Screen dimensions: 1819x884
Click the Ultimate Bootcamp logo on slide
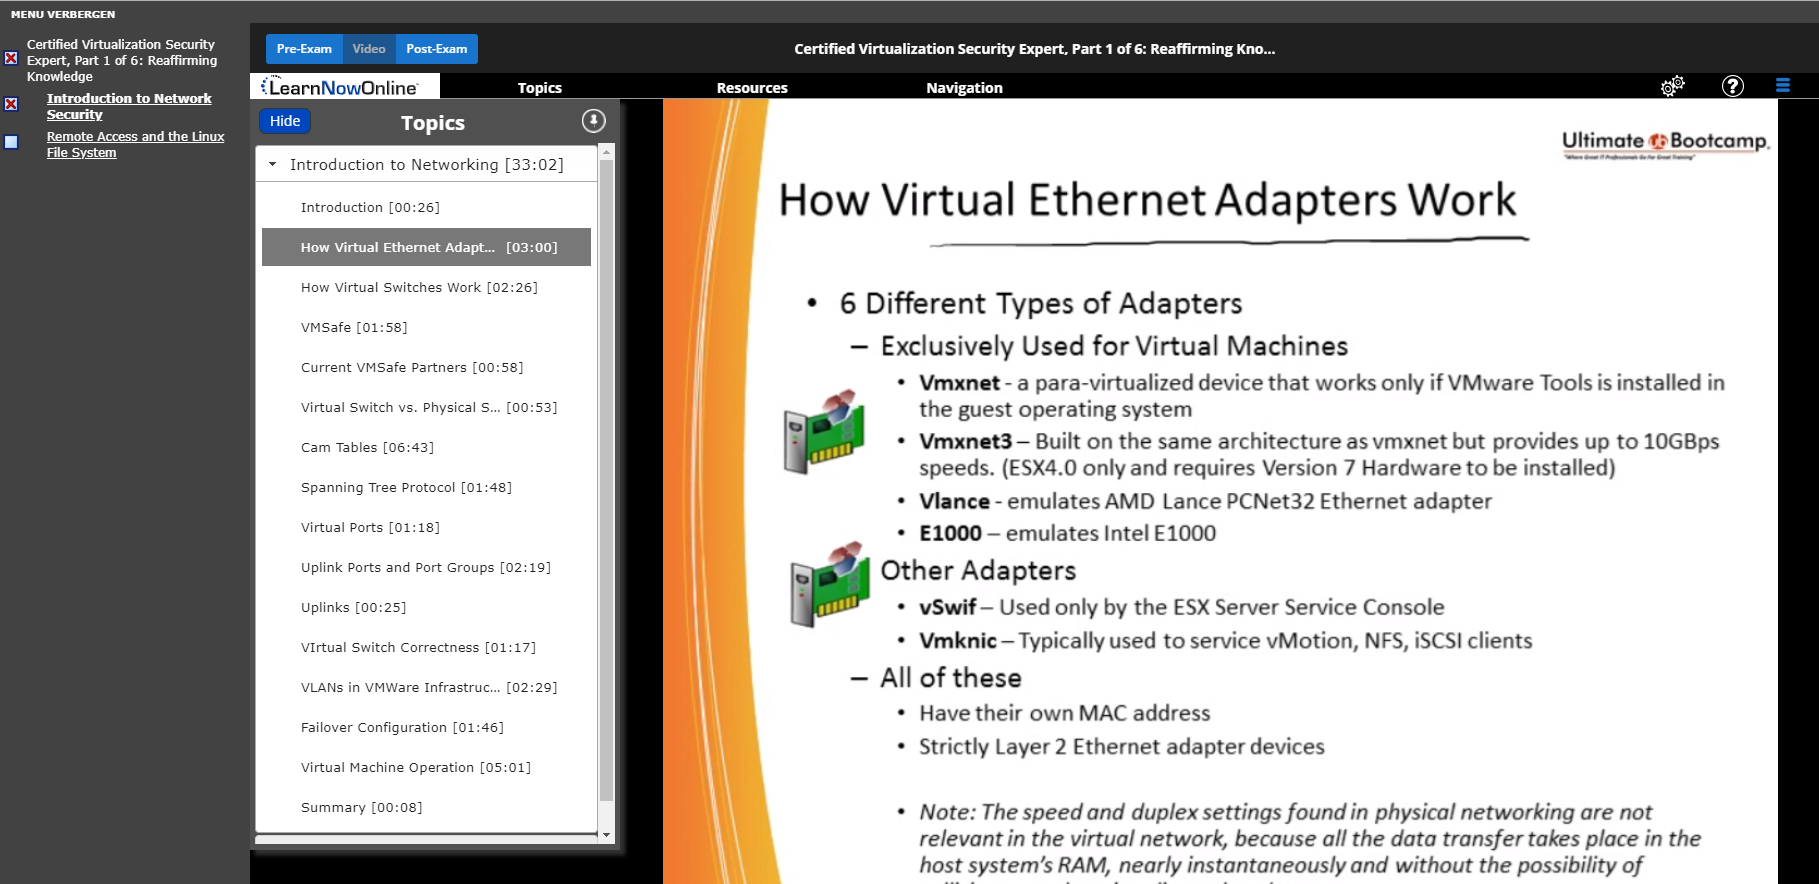click(x=1665, y=144)
